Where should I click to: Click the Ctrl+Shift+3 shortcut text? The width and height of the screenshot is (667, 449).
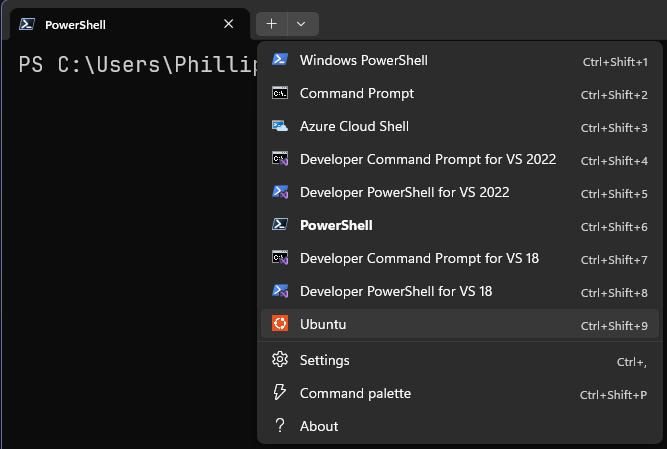(614, 128)
